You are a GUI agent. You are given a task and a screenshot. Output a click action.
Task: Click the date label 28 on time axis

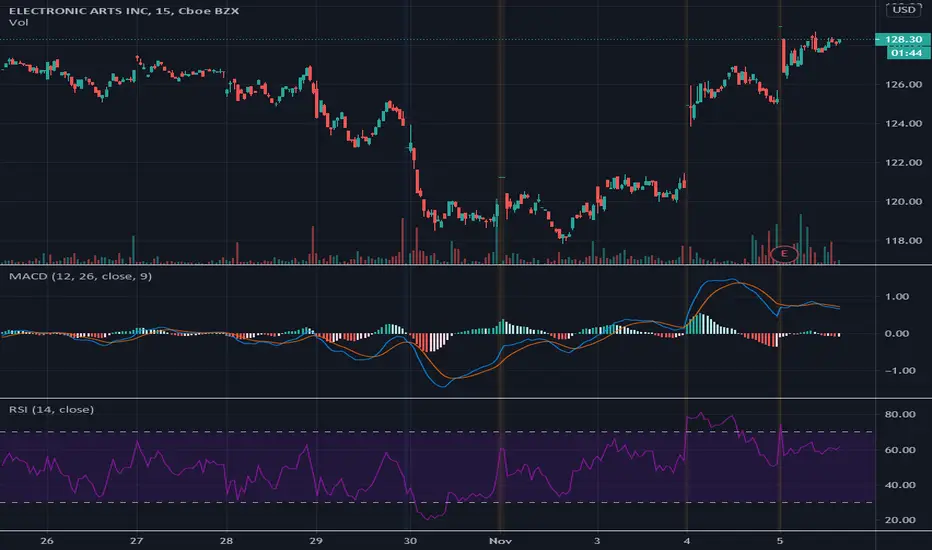click(x=226, y=541)
